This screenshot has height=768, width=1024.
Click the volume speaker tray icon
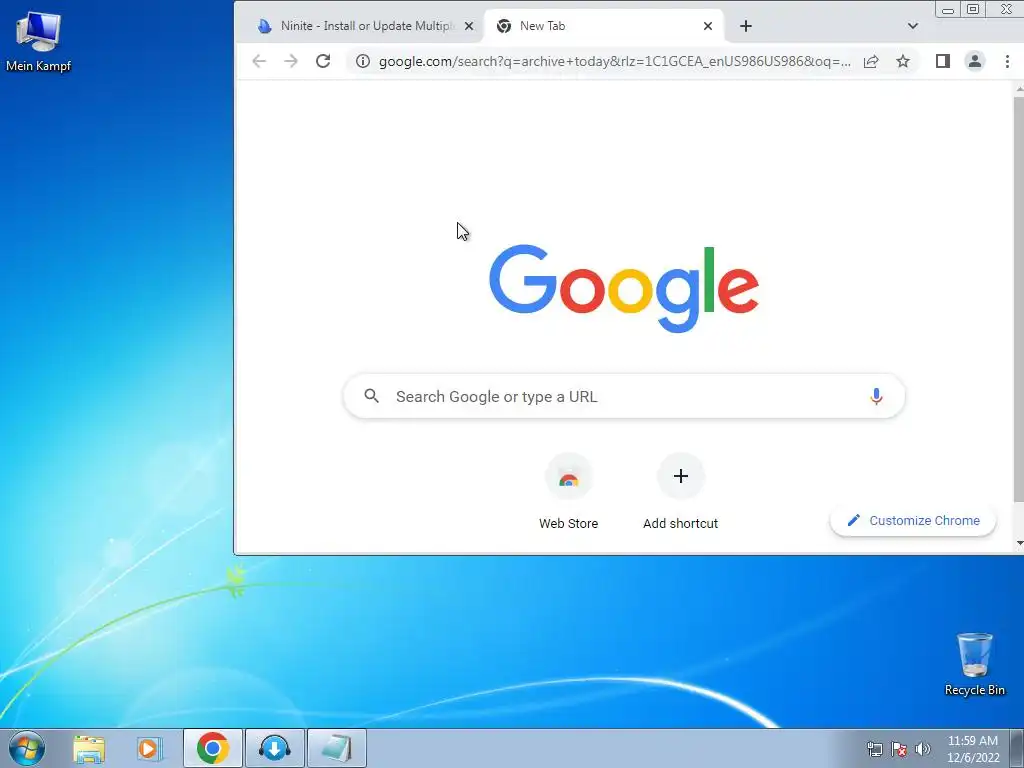click(x=922, y=749)
